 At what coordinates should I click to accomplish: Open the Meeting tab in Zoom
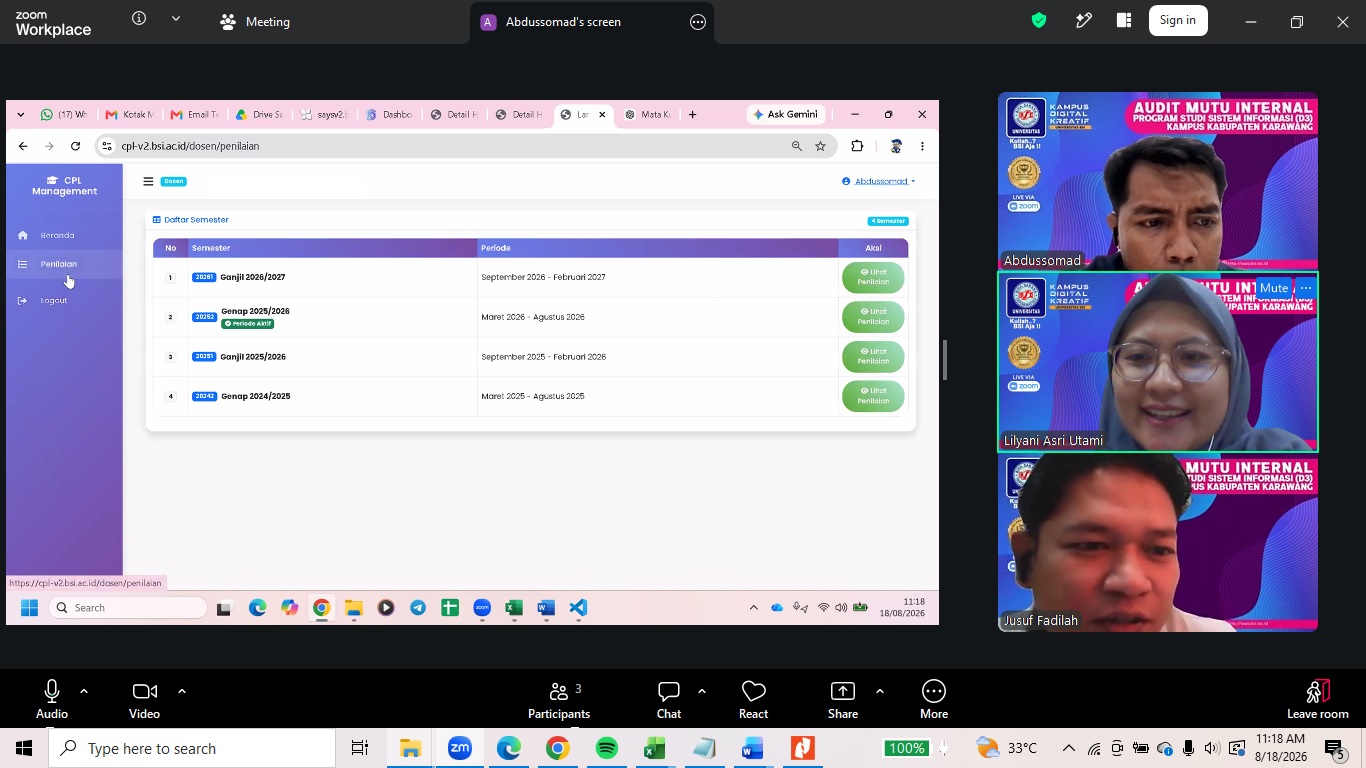255,21
